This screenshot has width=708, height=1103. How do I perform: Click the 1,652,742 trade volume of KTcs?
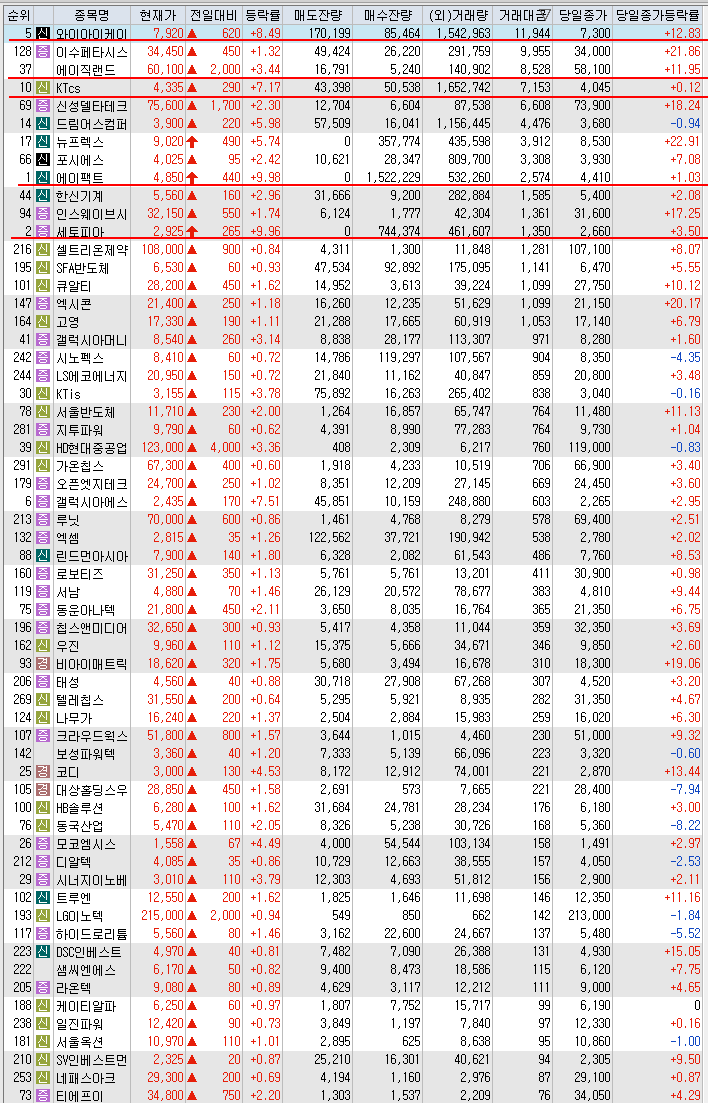[463, 87]
